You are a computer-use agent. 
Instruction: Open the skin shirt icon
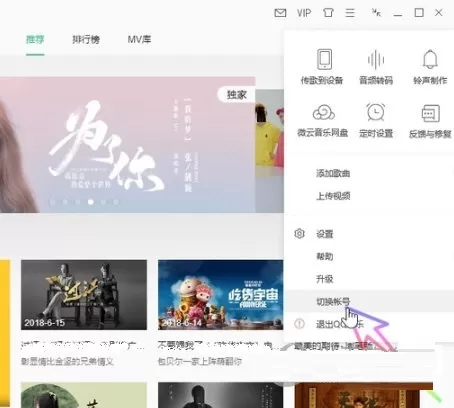coord(328,13)
